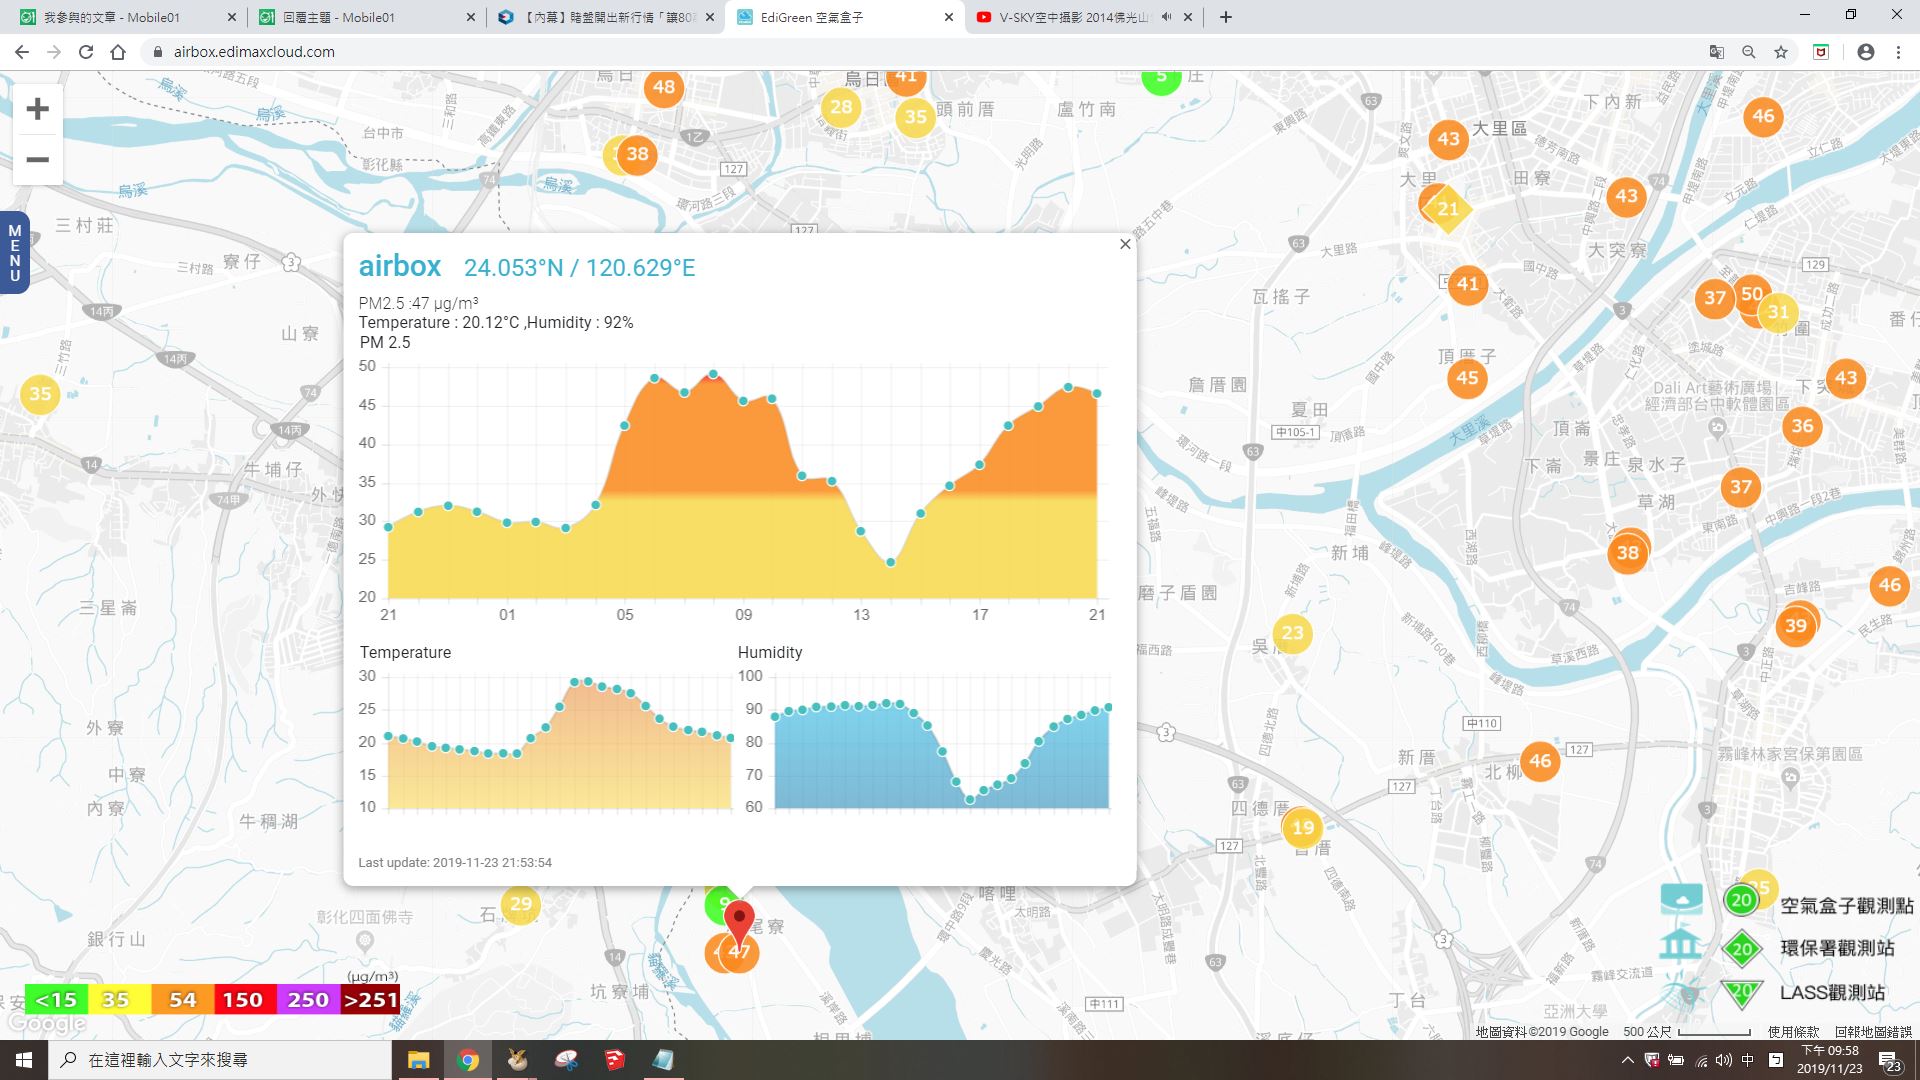
Task: Click yellow station marker 28
Action: [x=841, y=107]
